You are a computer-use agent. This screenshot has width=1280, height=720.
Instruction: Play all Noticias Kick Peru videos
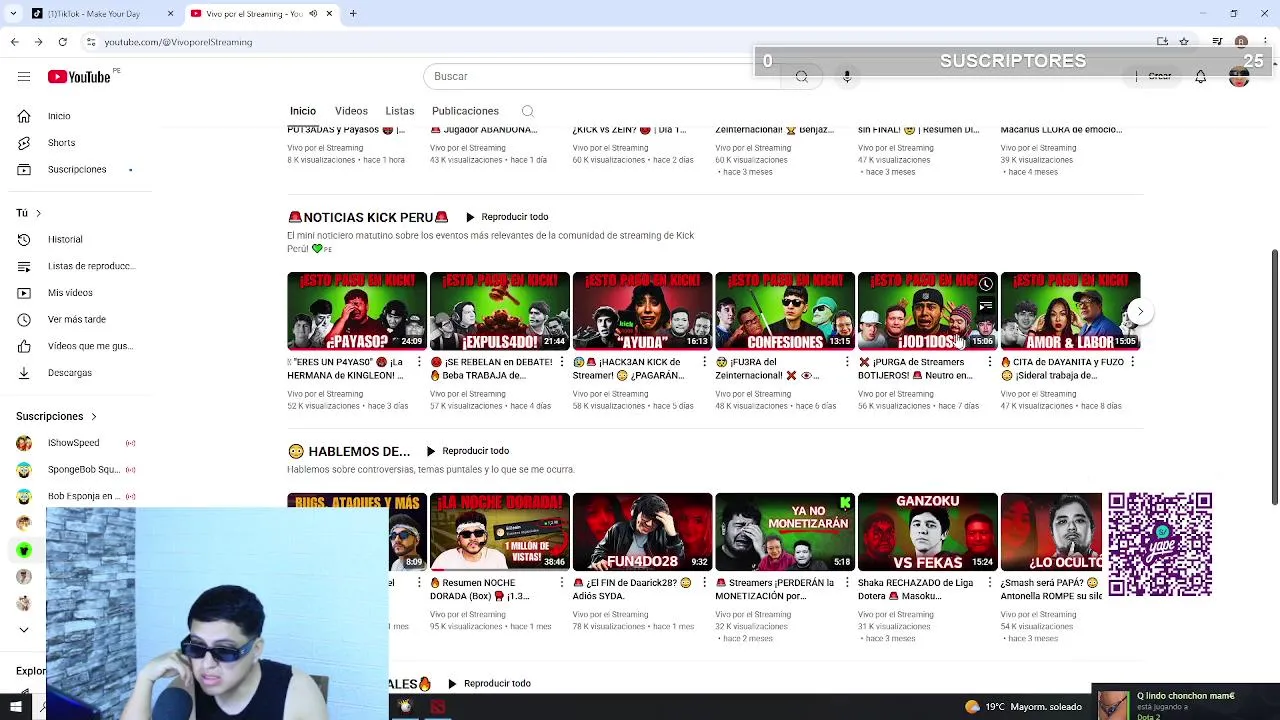coord(507,217)
